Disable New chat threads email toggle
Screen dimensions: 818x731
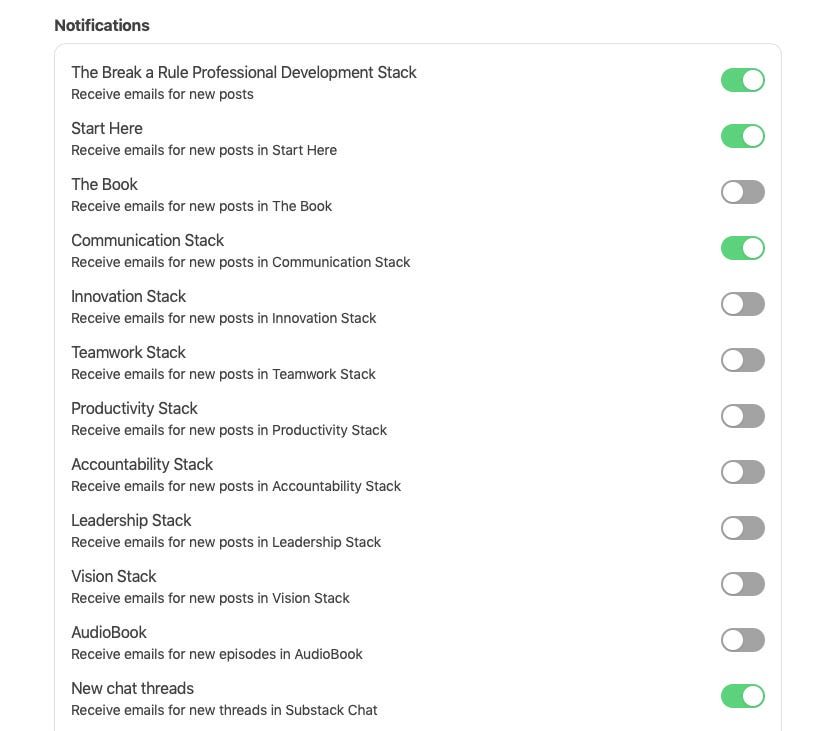click(x=742, y=696)
